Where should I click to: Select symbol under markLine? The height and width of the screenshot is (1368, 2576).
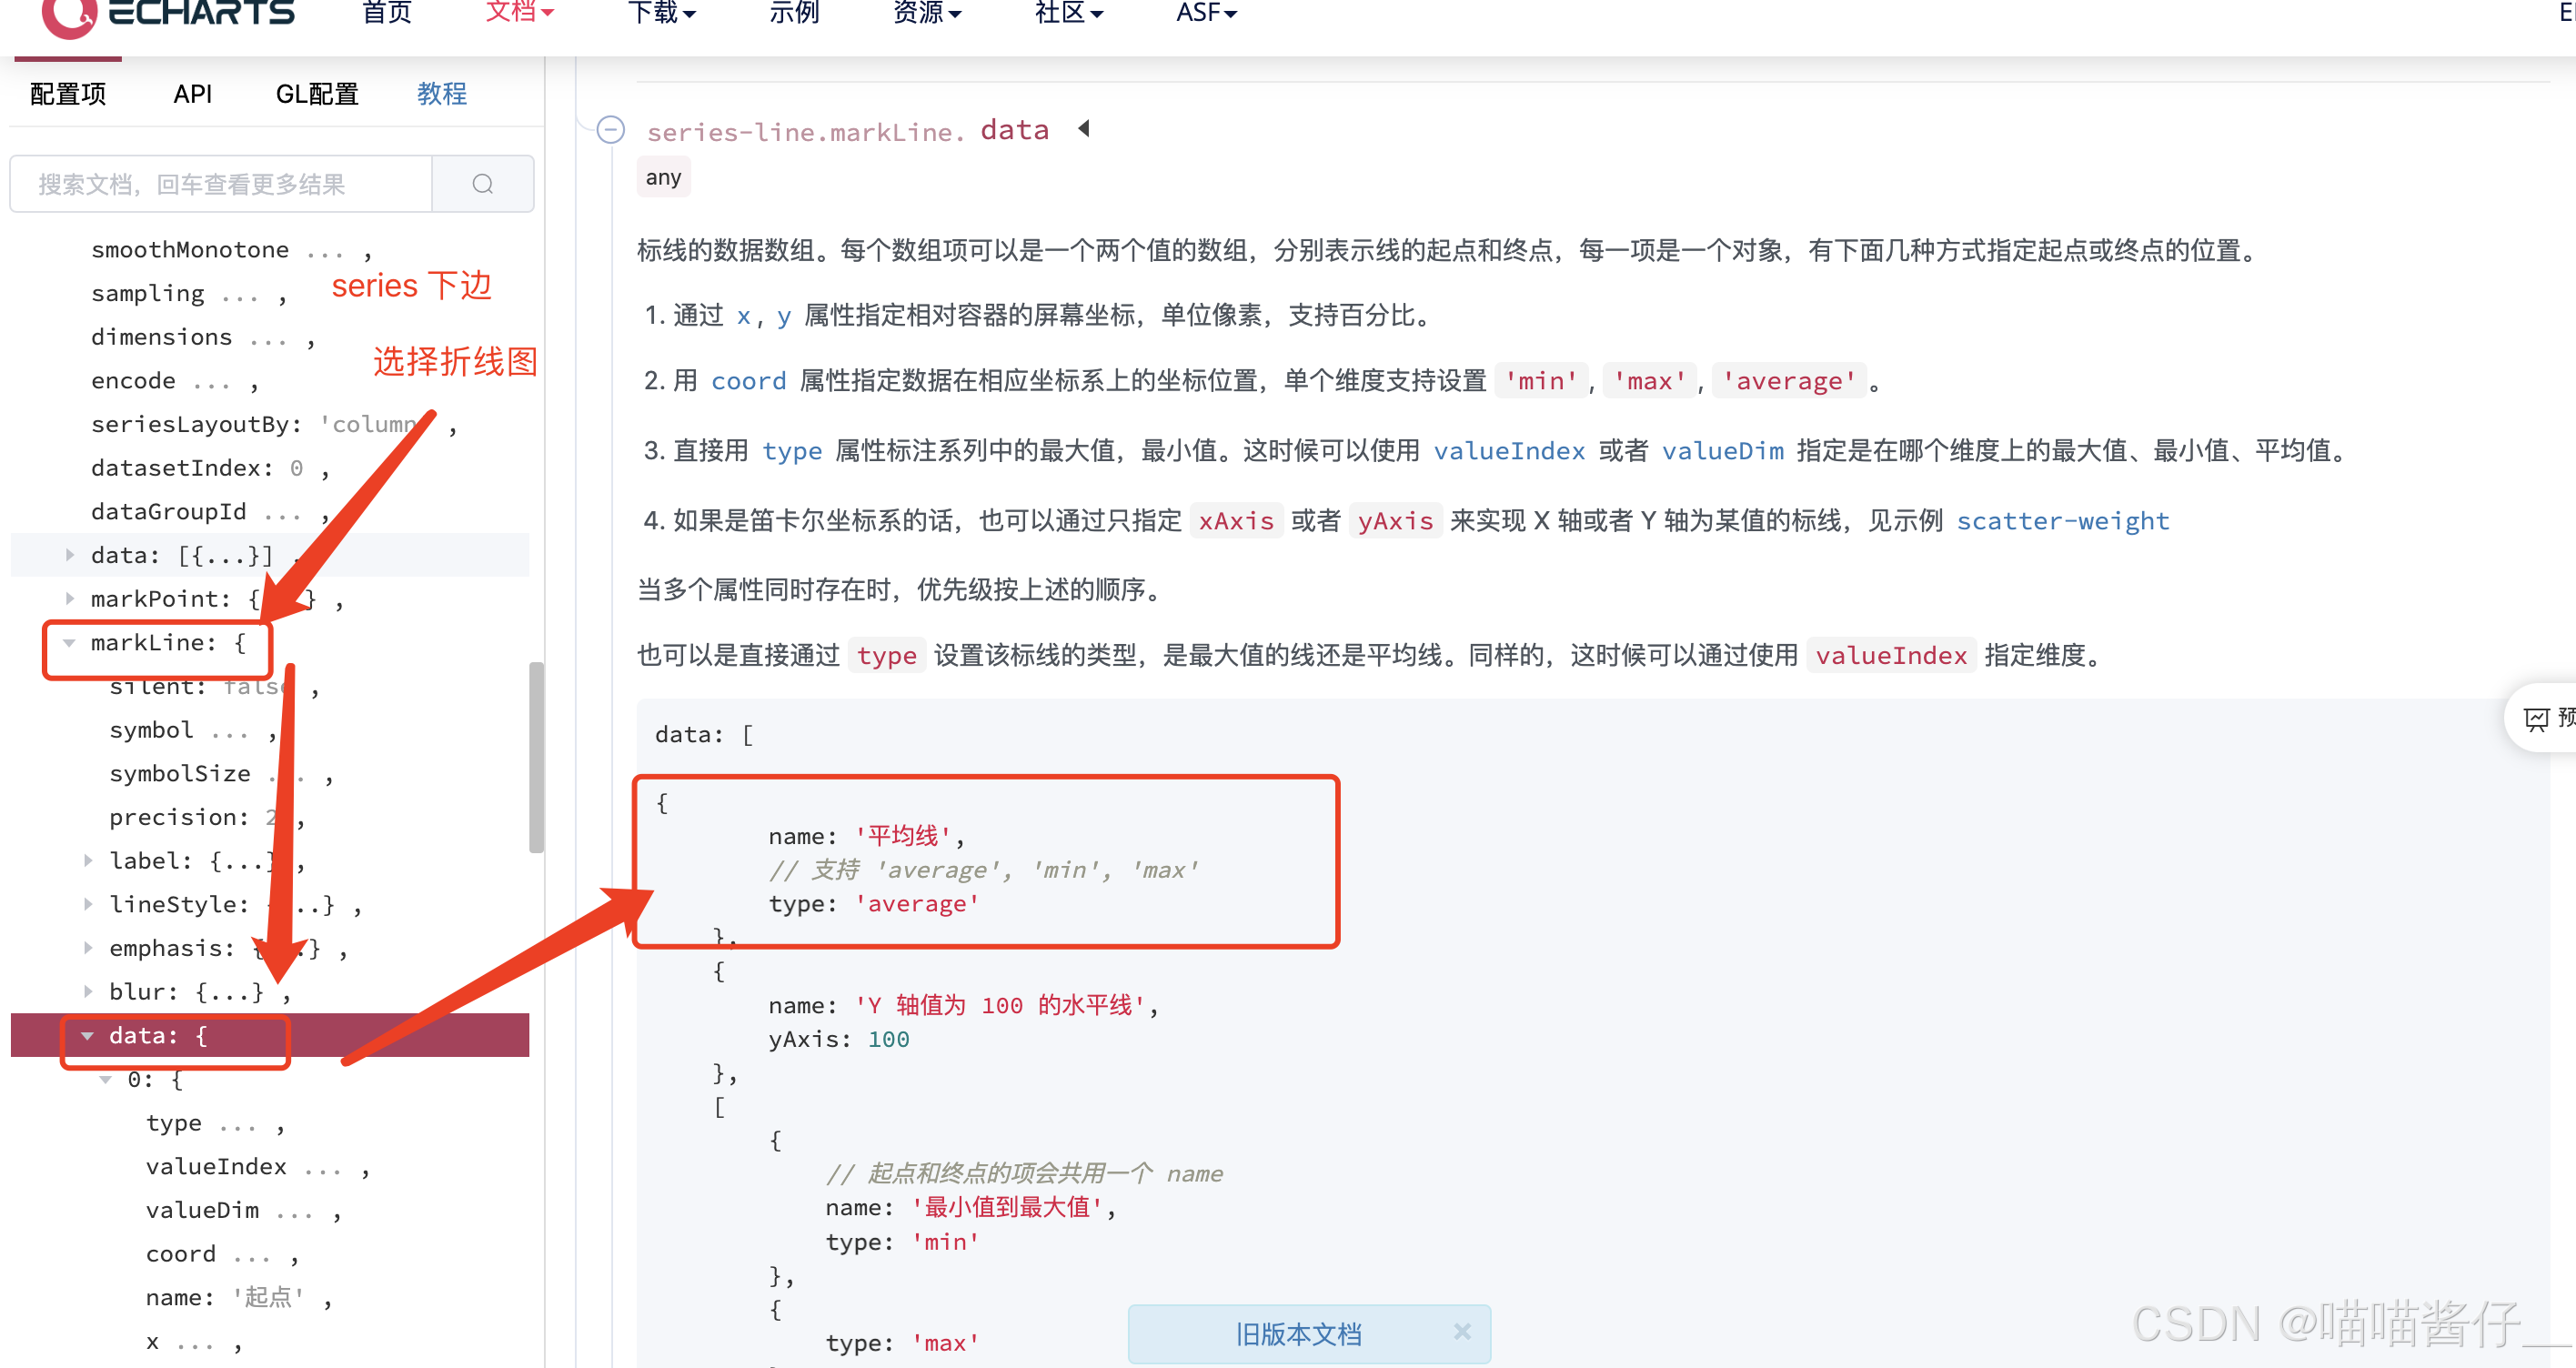[x=151, y=730]
